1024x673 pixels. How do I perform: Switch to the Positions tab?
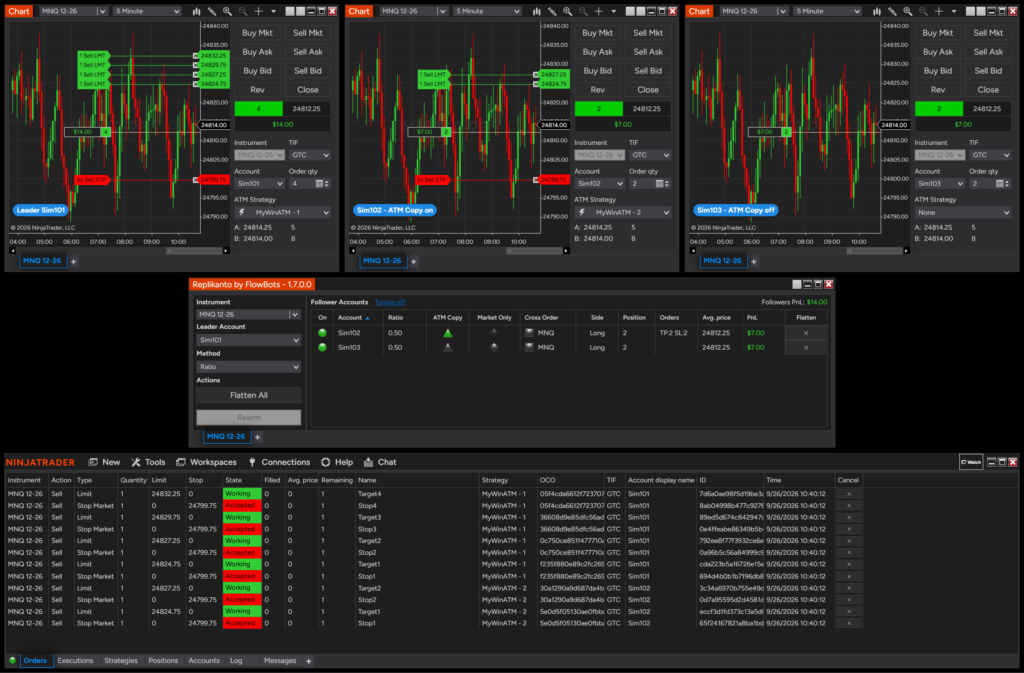(x=163, y=661)
